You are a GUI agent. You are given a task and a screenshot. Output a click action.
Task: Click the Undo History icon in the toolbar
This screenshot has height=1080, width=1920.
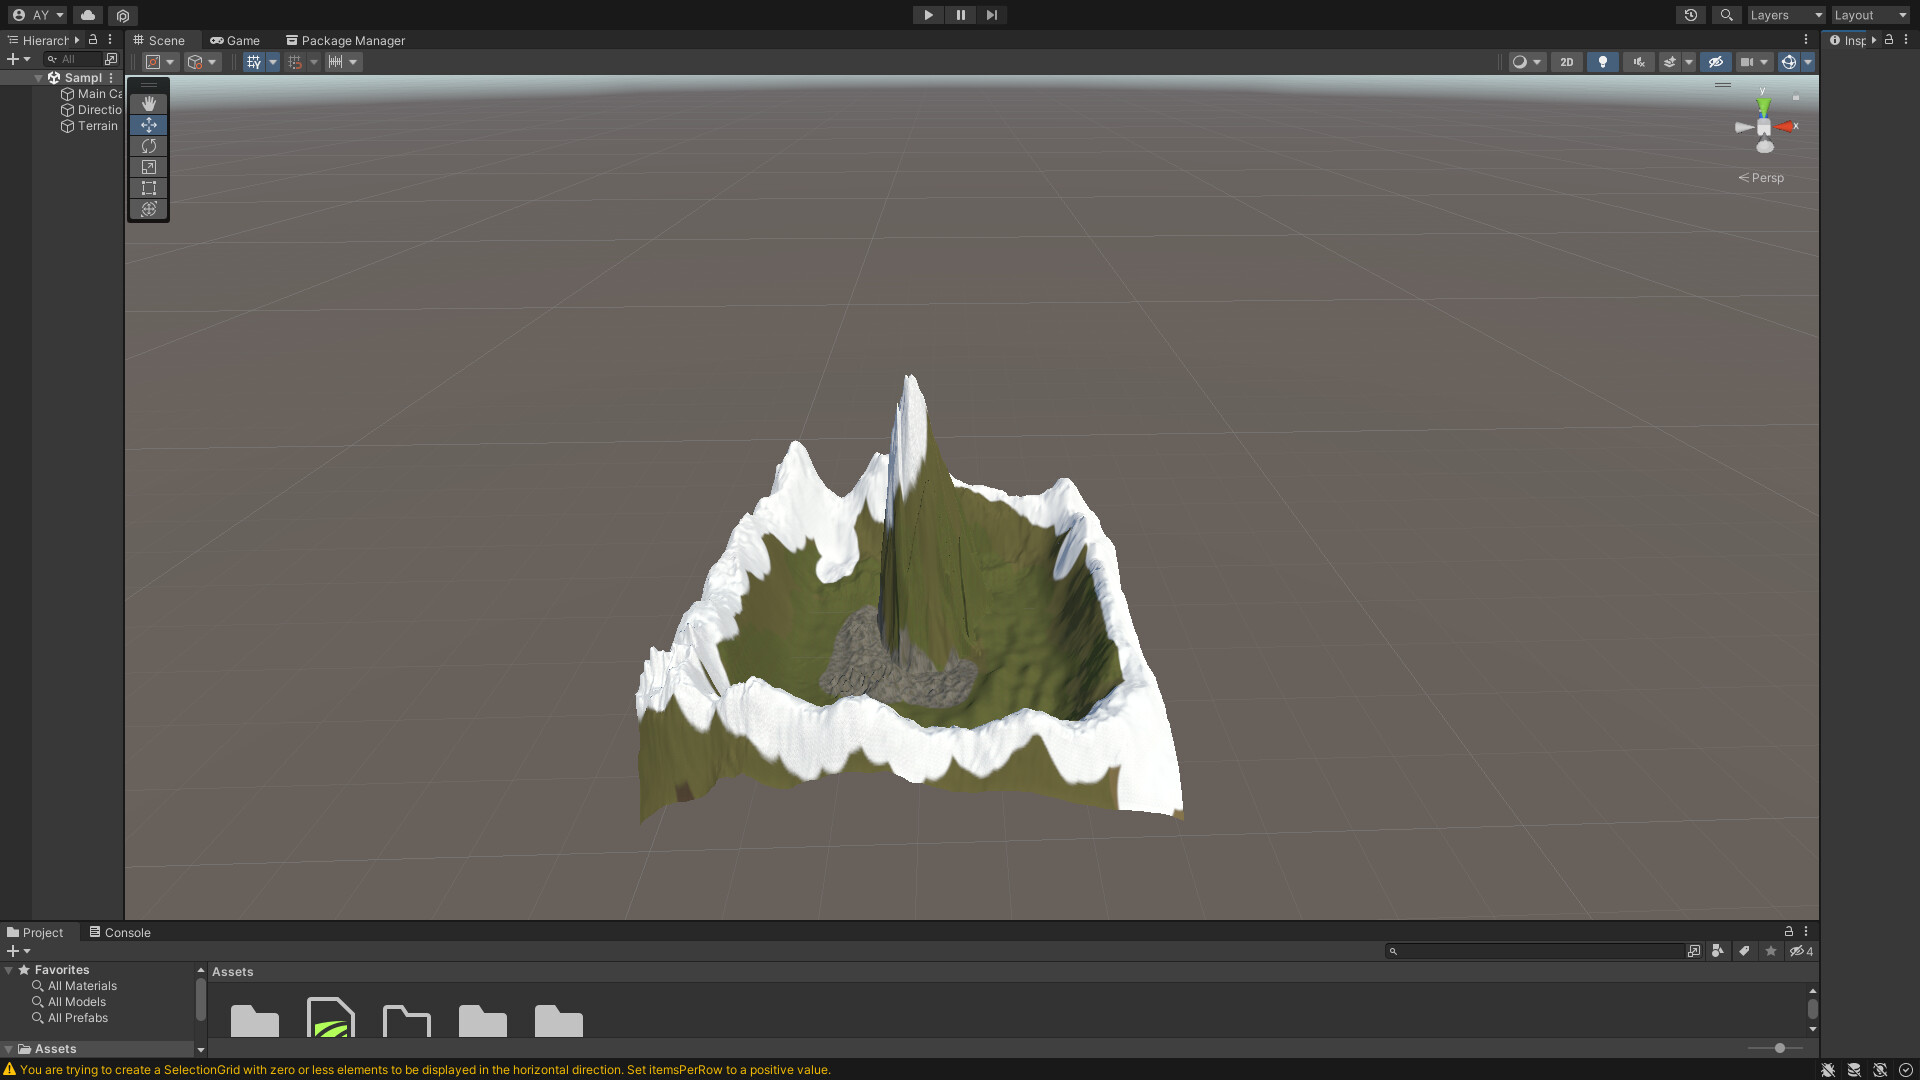[x=1690, y=15]
